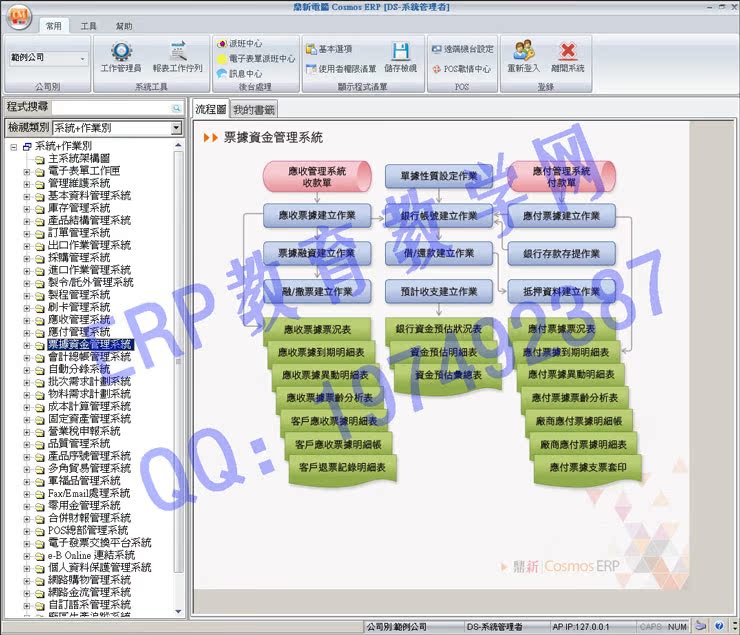This screenshot has width=740, height=635.
Task: Open 應收票據建立作業 flowchart box
Action: coord(317,216)
